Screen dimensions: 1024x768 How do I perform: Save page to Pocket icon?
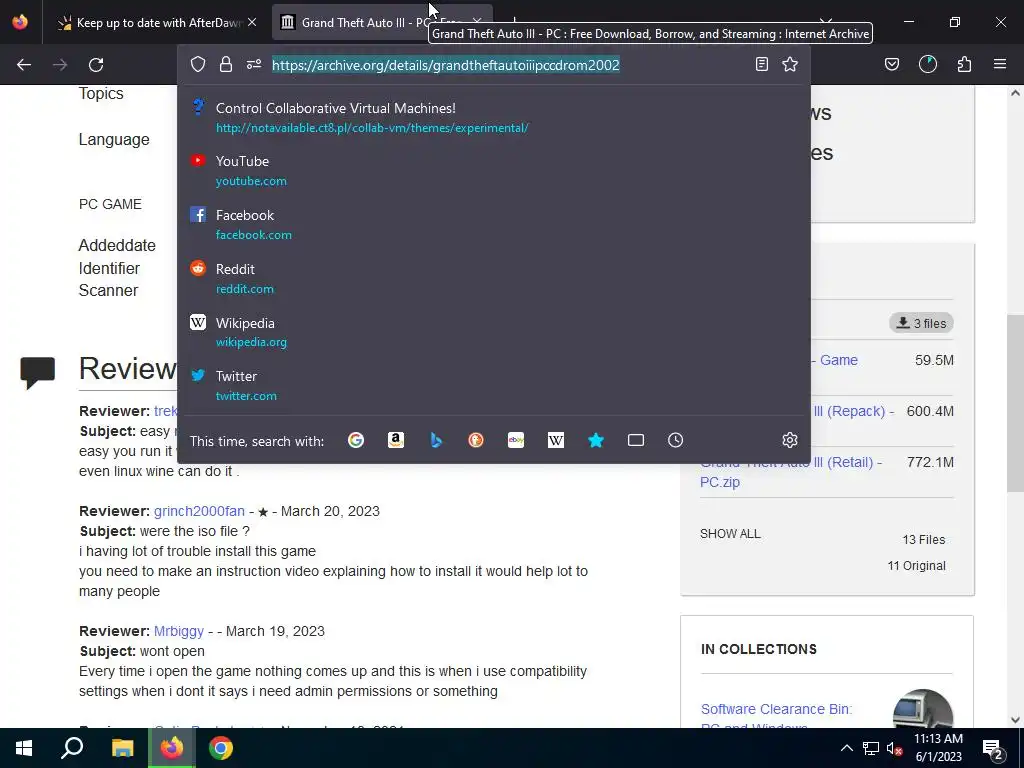coord(892,64)
